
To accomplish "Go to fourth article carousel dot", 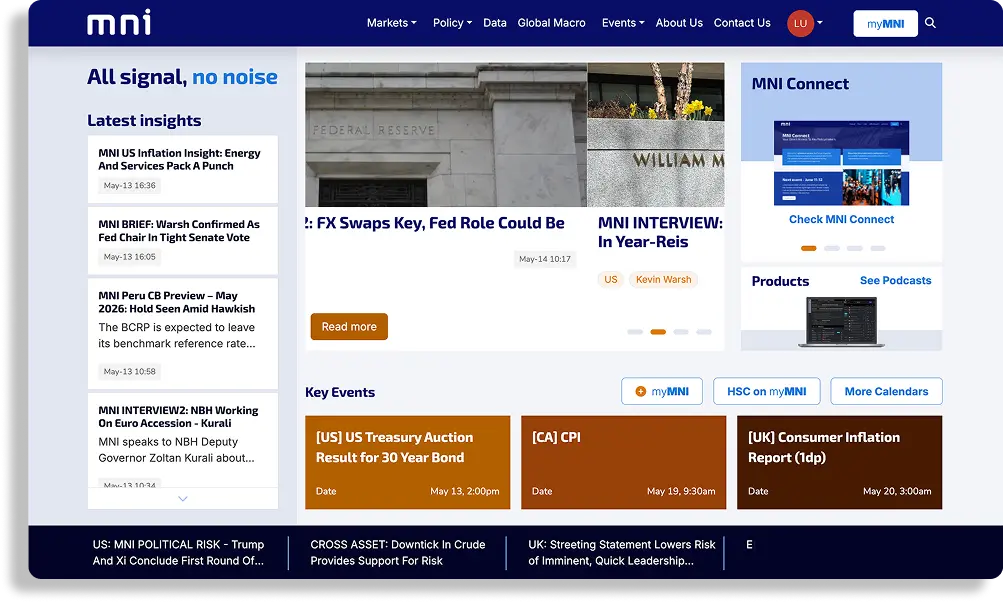I will pos(704,332).
